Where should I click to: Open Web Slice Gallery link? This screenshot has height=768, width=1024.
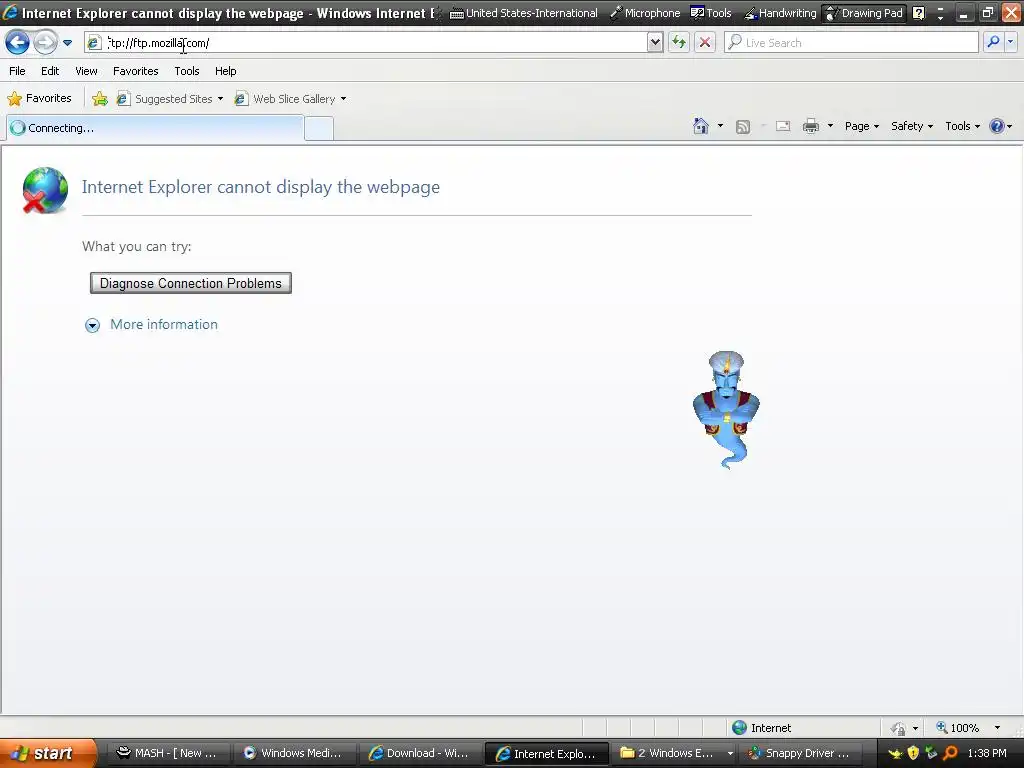(291, 99)
